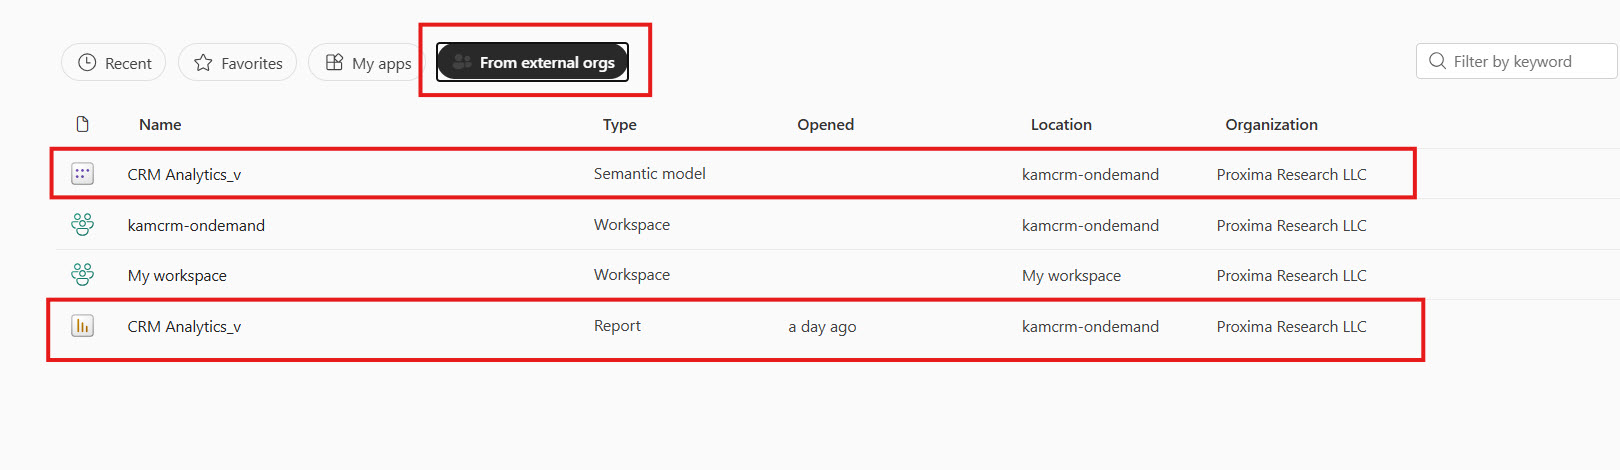Click the report icon beside CRM Analytics_v

(x=82, y=326)
